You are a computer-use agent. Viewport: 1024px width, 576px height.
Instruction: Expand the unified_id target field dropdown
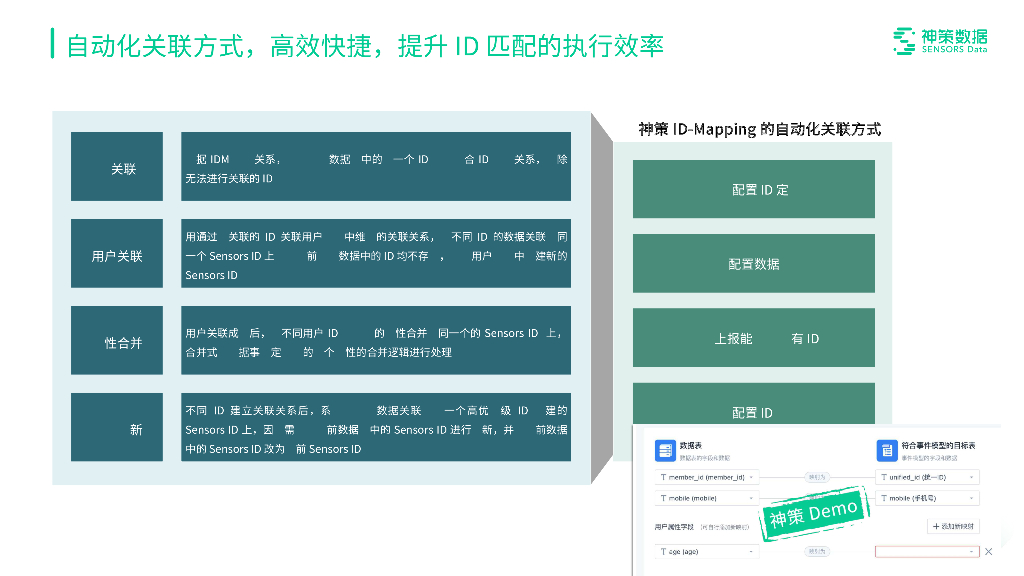coord(927,477)
